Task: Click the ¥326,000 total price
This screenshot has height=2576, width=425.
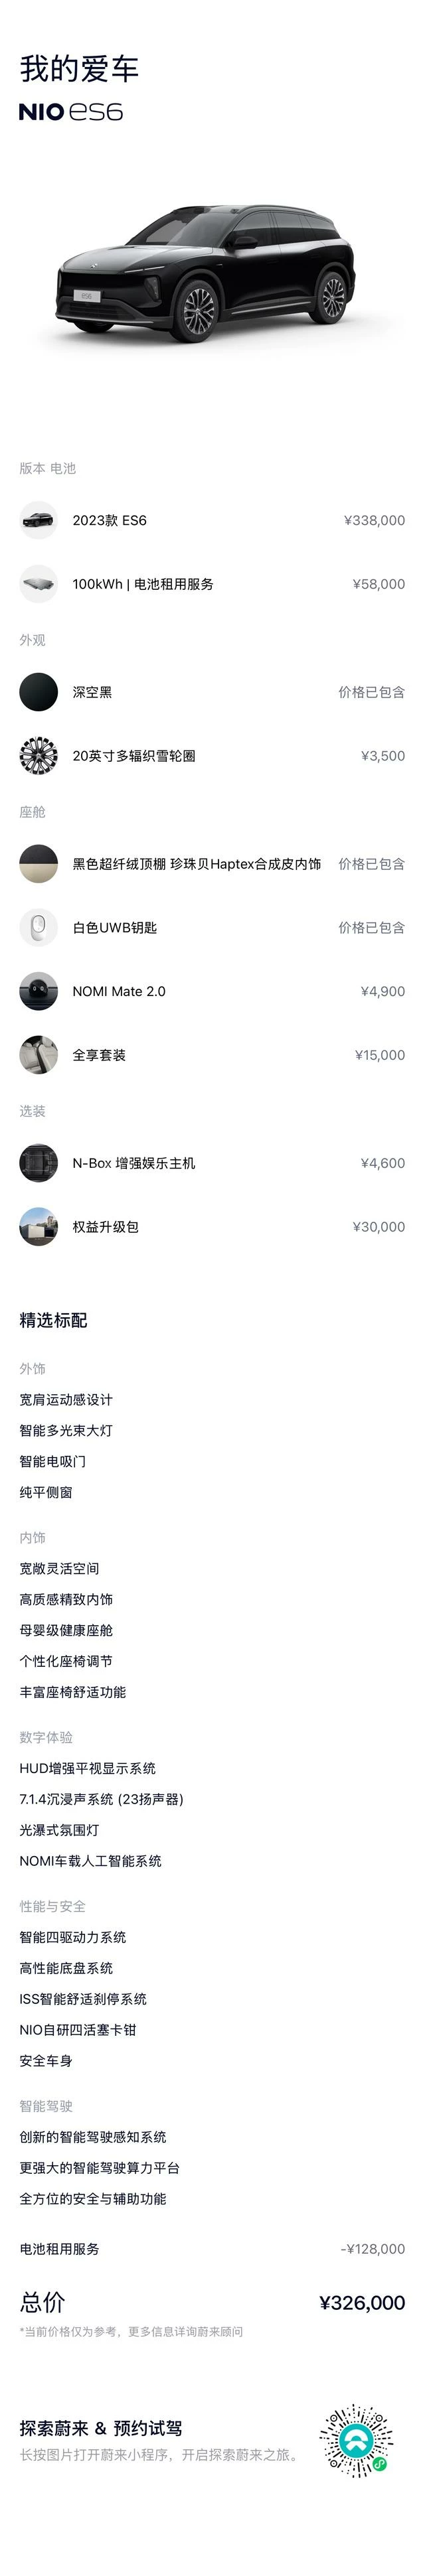Action: point(362,2303)
